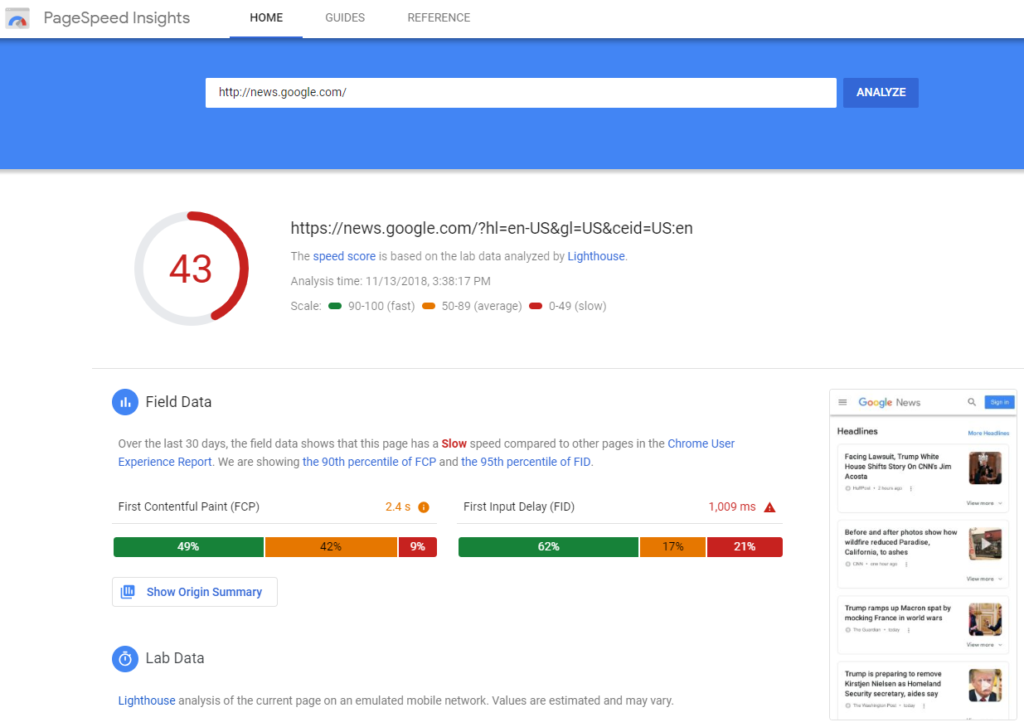Screen dimensions: 1024x727
Task: Expand View more under the Trump White House story
Action: pyautogui.click(x=984, y=504)
